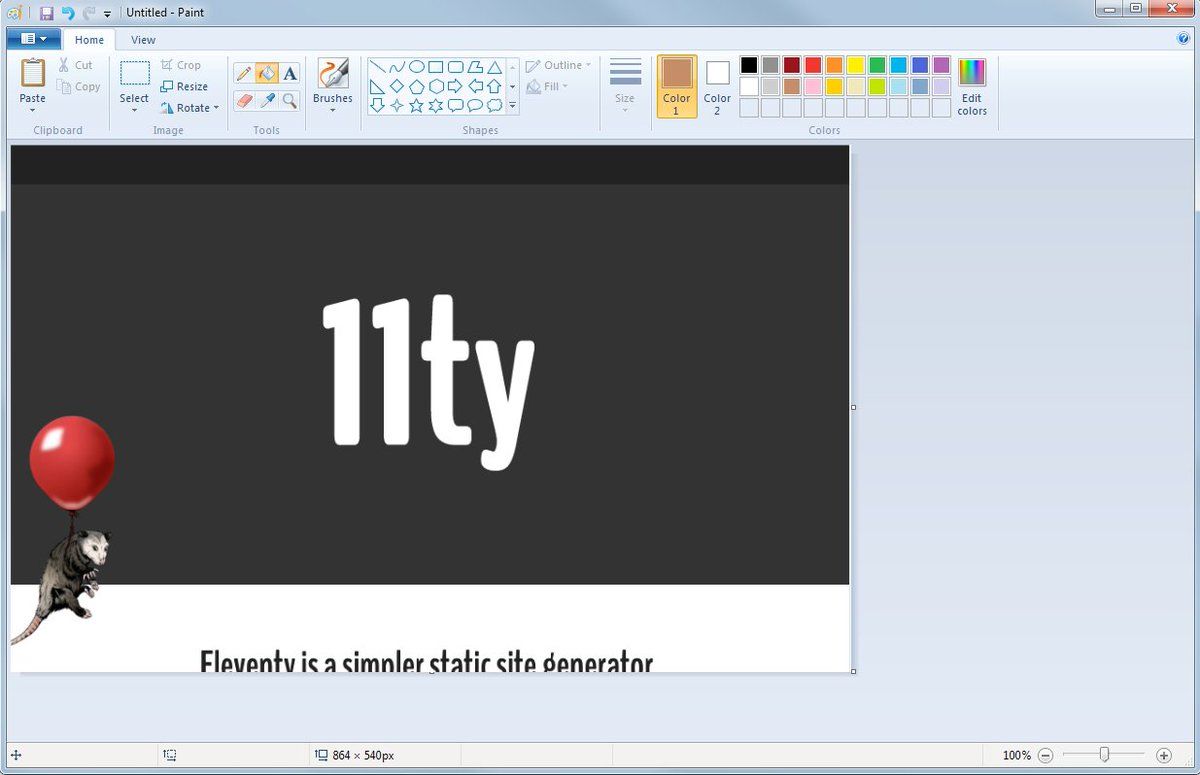The height and width of the screenshot is (775, 1200).
Task: Pick the pink color swatch
Action: click(x=813, y=86)
